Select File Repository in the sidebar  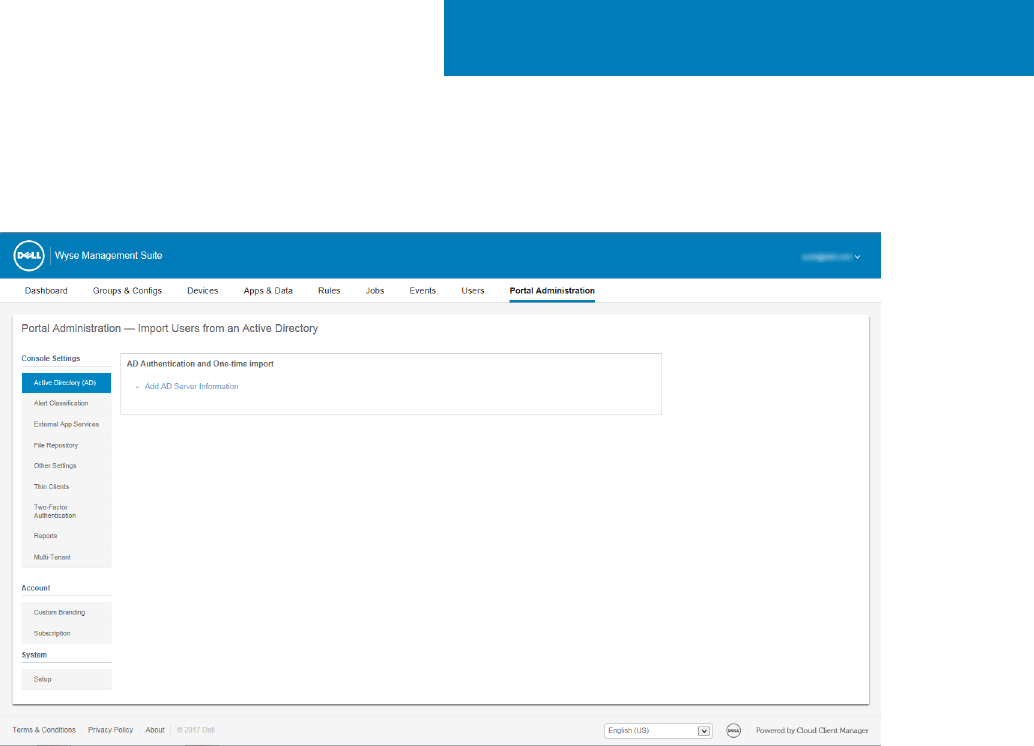(x=66, y=445)
